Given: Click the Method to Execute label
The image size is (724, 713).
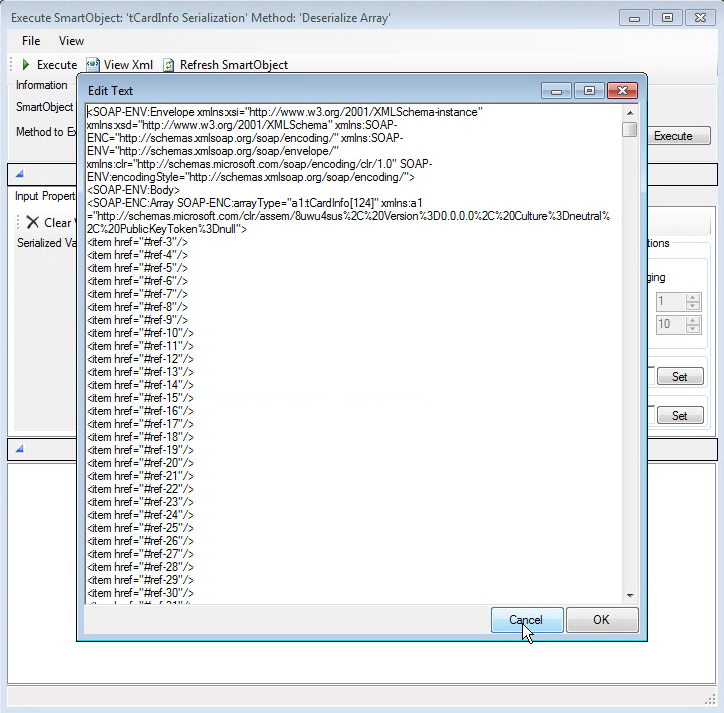Looking at the screenshot, I should coord(46,132).
